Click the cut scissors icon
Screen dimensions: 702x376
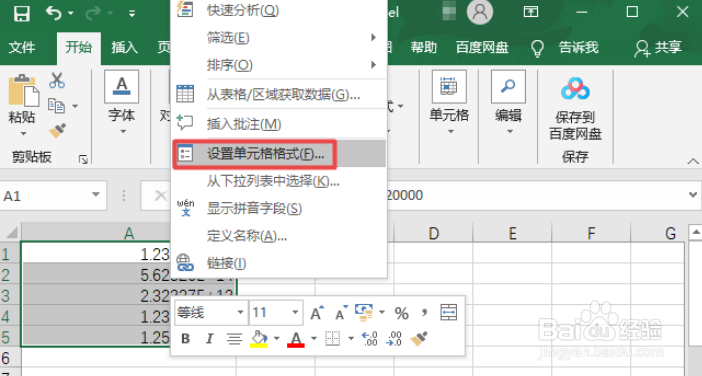57,81
